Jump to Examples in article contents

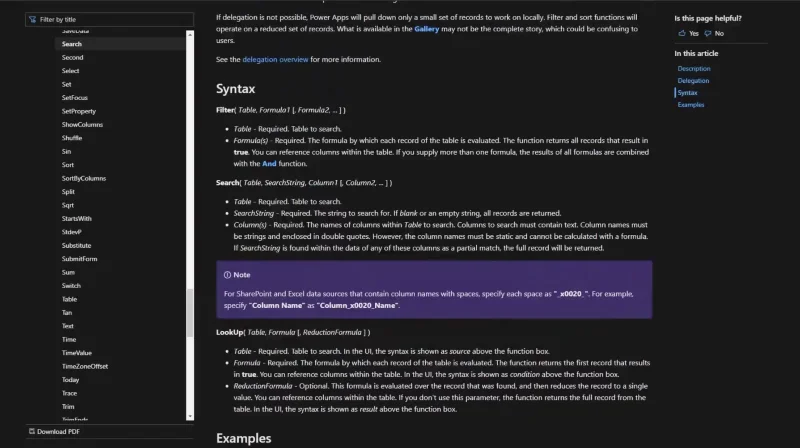pos(690,105)
